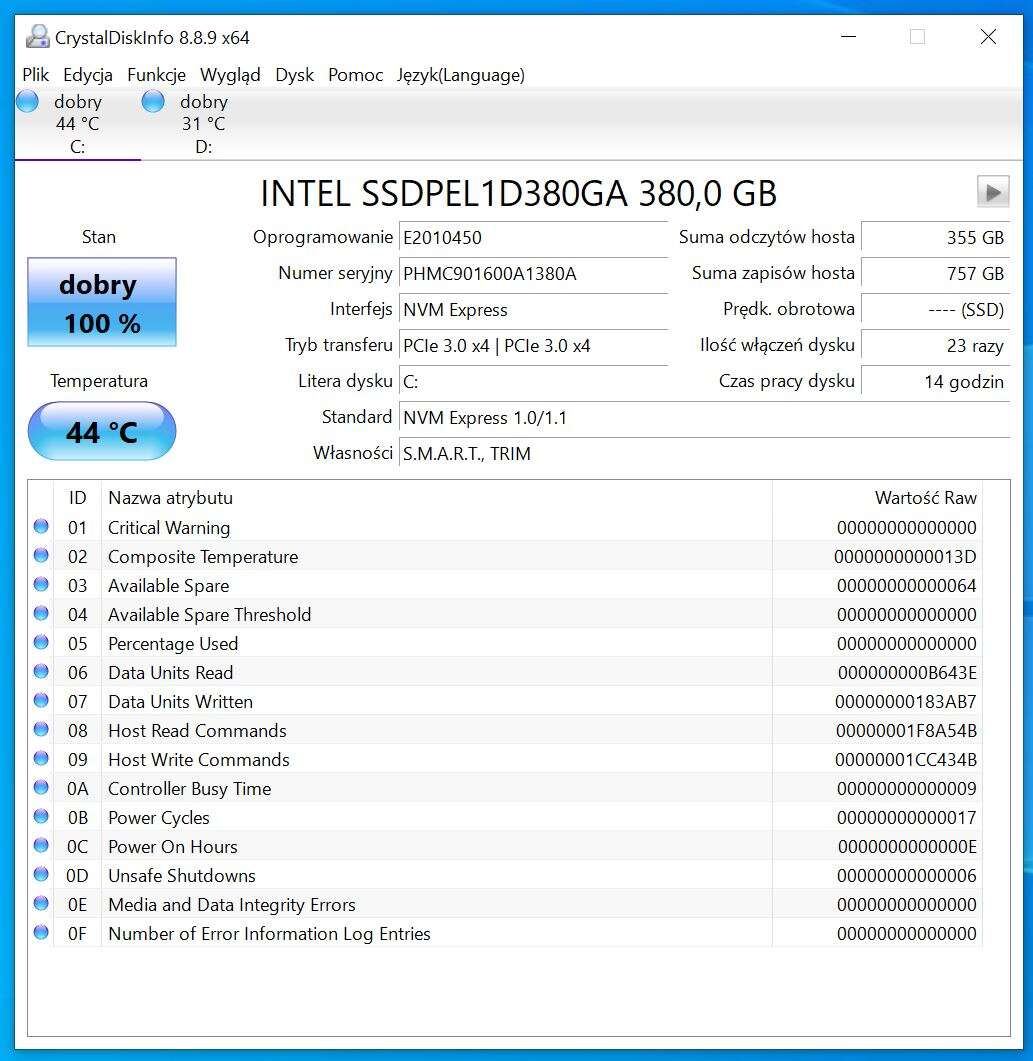Open the Język(Language) menu

click(460, 75)
